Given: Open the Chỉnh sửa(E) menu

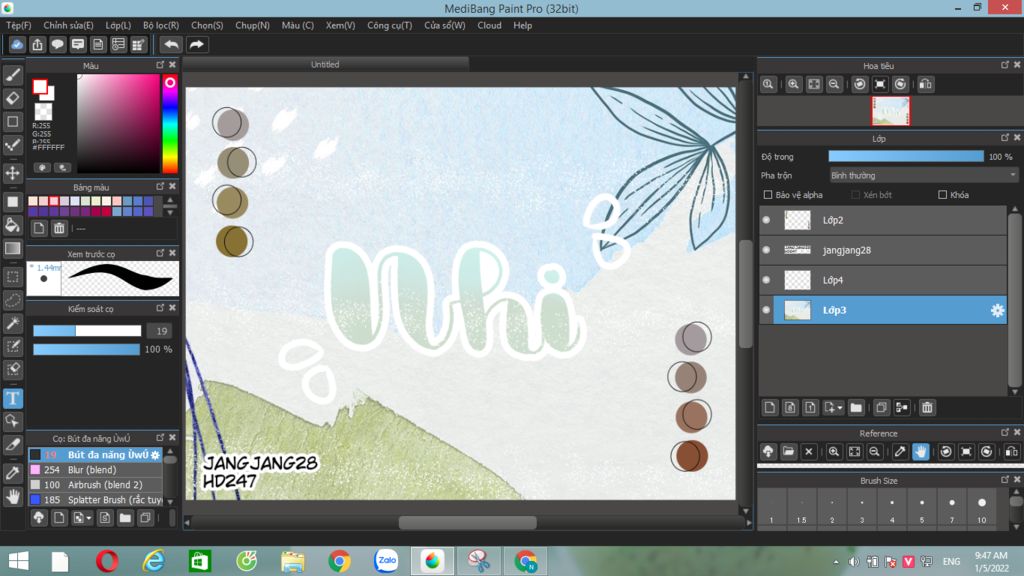Looking at the screenshot, I should [68, 25].
